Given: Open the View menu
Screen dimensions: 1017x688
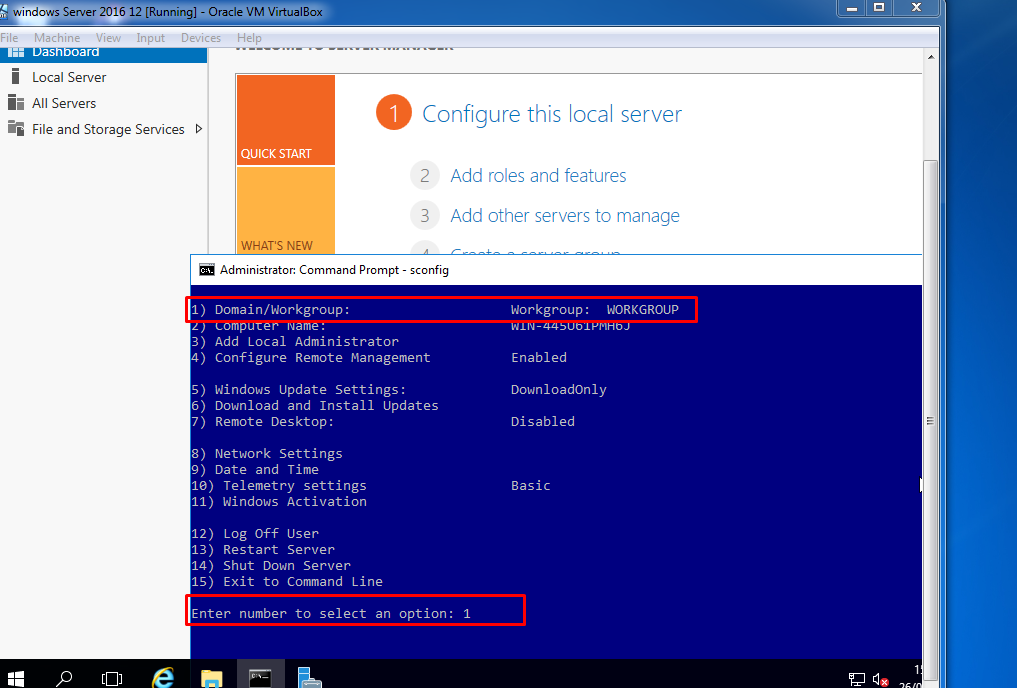Looking at the screenshot, I should click(x=108, y=38).
